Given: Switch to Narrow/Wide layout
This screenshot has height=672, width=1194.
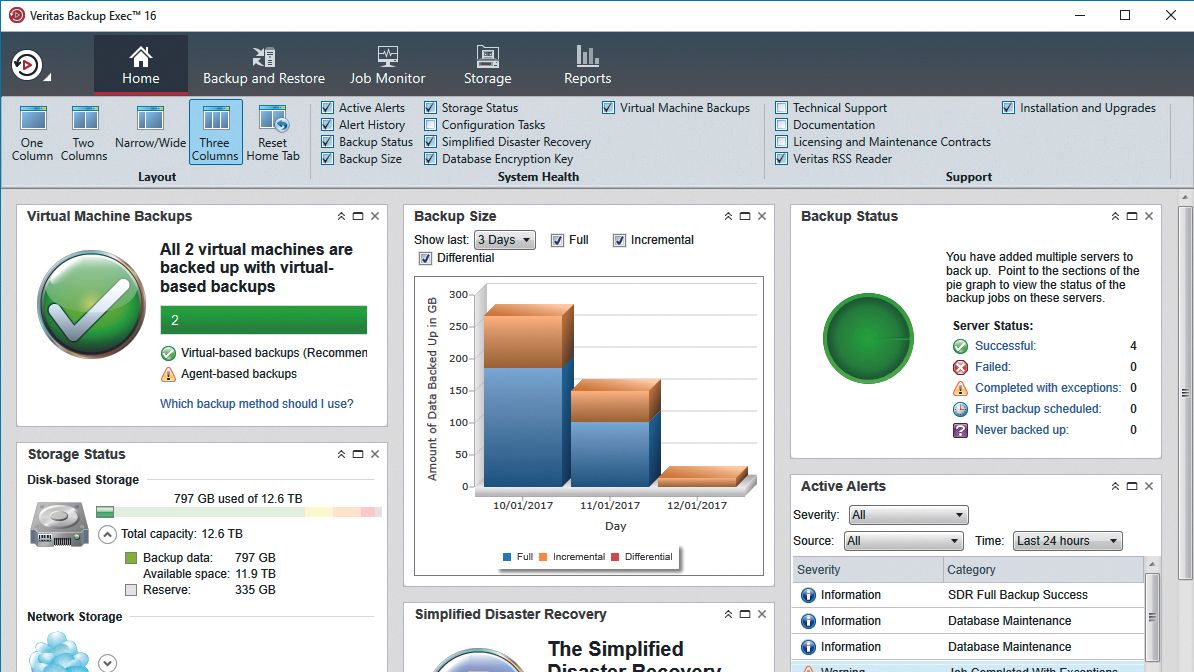Looking at the screenshot, I should click(150, 119).
